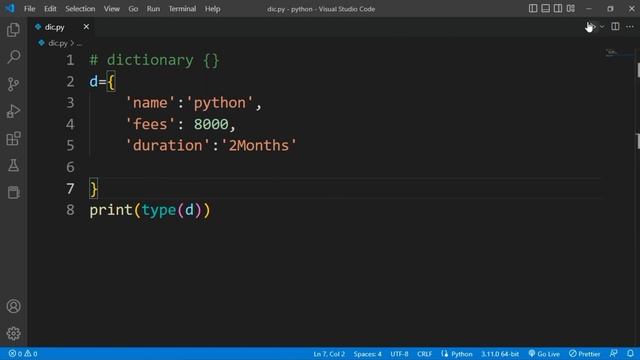Screen dimensions: 640x360
Task: Click the closing brace on line 7
Action: [93, 189]
